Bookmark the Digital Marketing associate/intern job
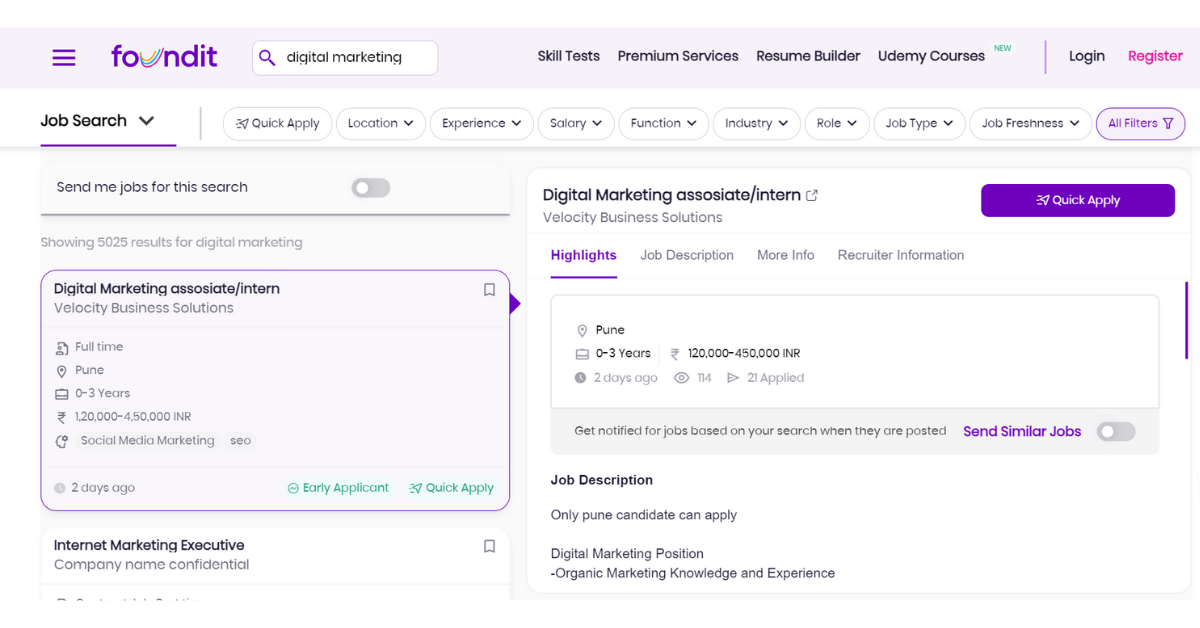Image resolution: width=1200 pixels, height=628 pixels. (489, 290)
